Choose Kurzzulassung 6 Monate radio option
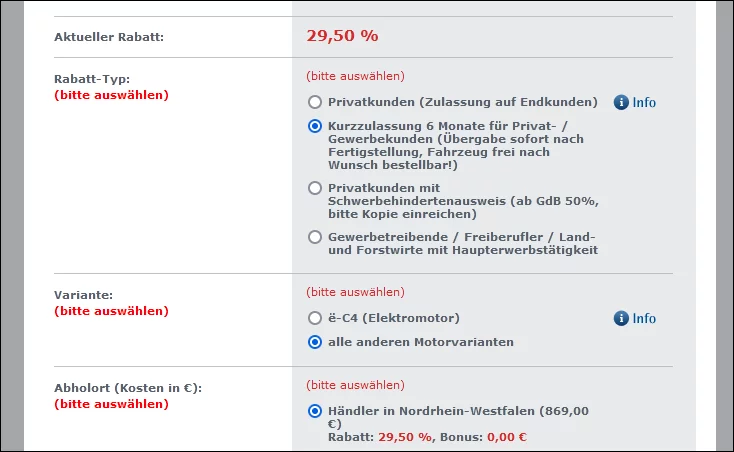Image resolution: width=734 pixels, height=452 pixels. (315, 127)
